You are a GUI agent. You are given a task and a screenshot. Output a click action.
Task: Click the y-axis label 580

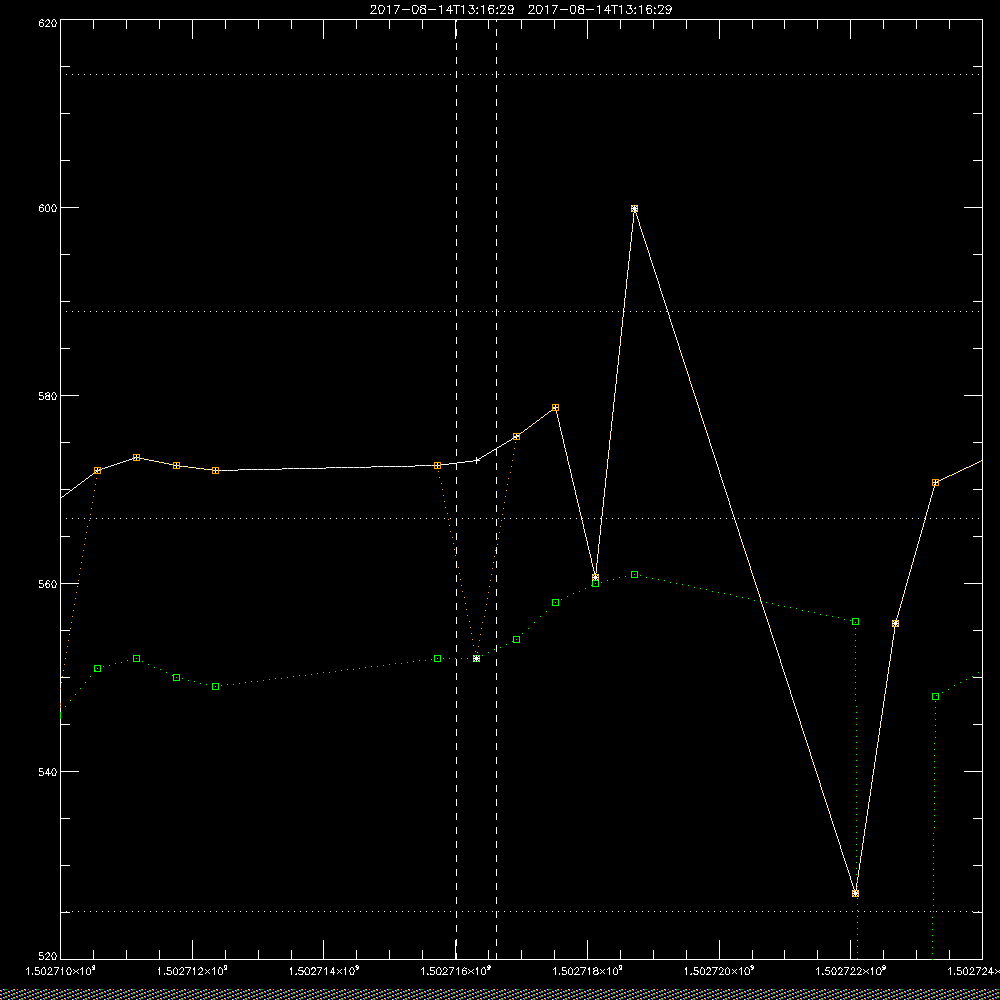point(48,395)
